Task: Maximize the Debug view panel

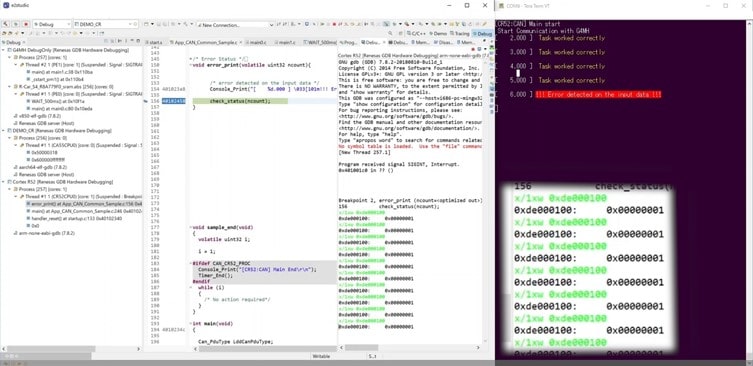Action: [x=138, y=42]
